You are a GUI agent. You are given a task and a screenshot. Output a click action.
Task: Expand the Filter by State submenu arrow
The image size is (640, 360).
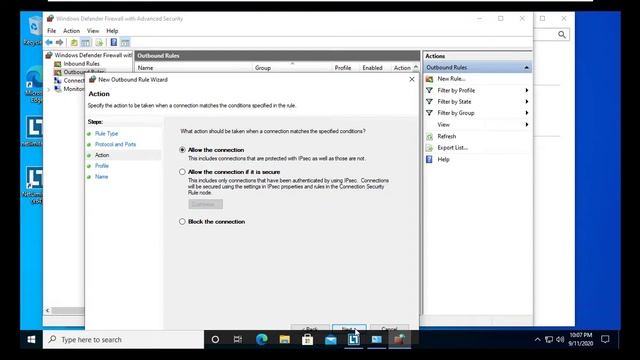coord(527,102)
